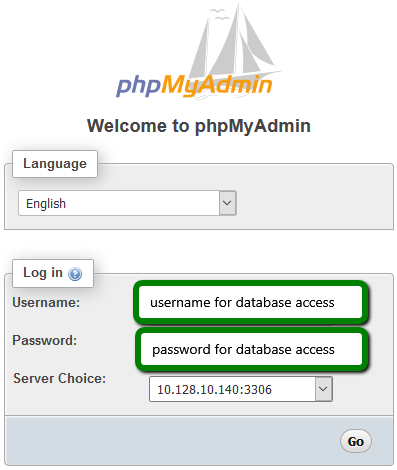397x470 pixels.
Task: Click the small birds above the sailboat
Action: 219,14
